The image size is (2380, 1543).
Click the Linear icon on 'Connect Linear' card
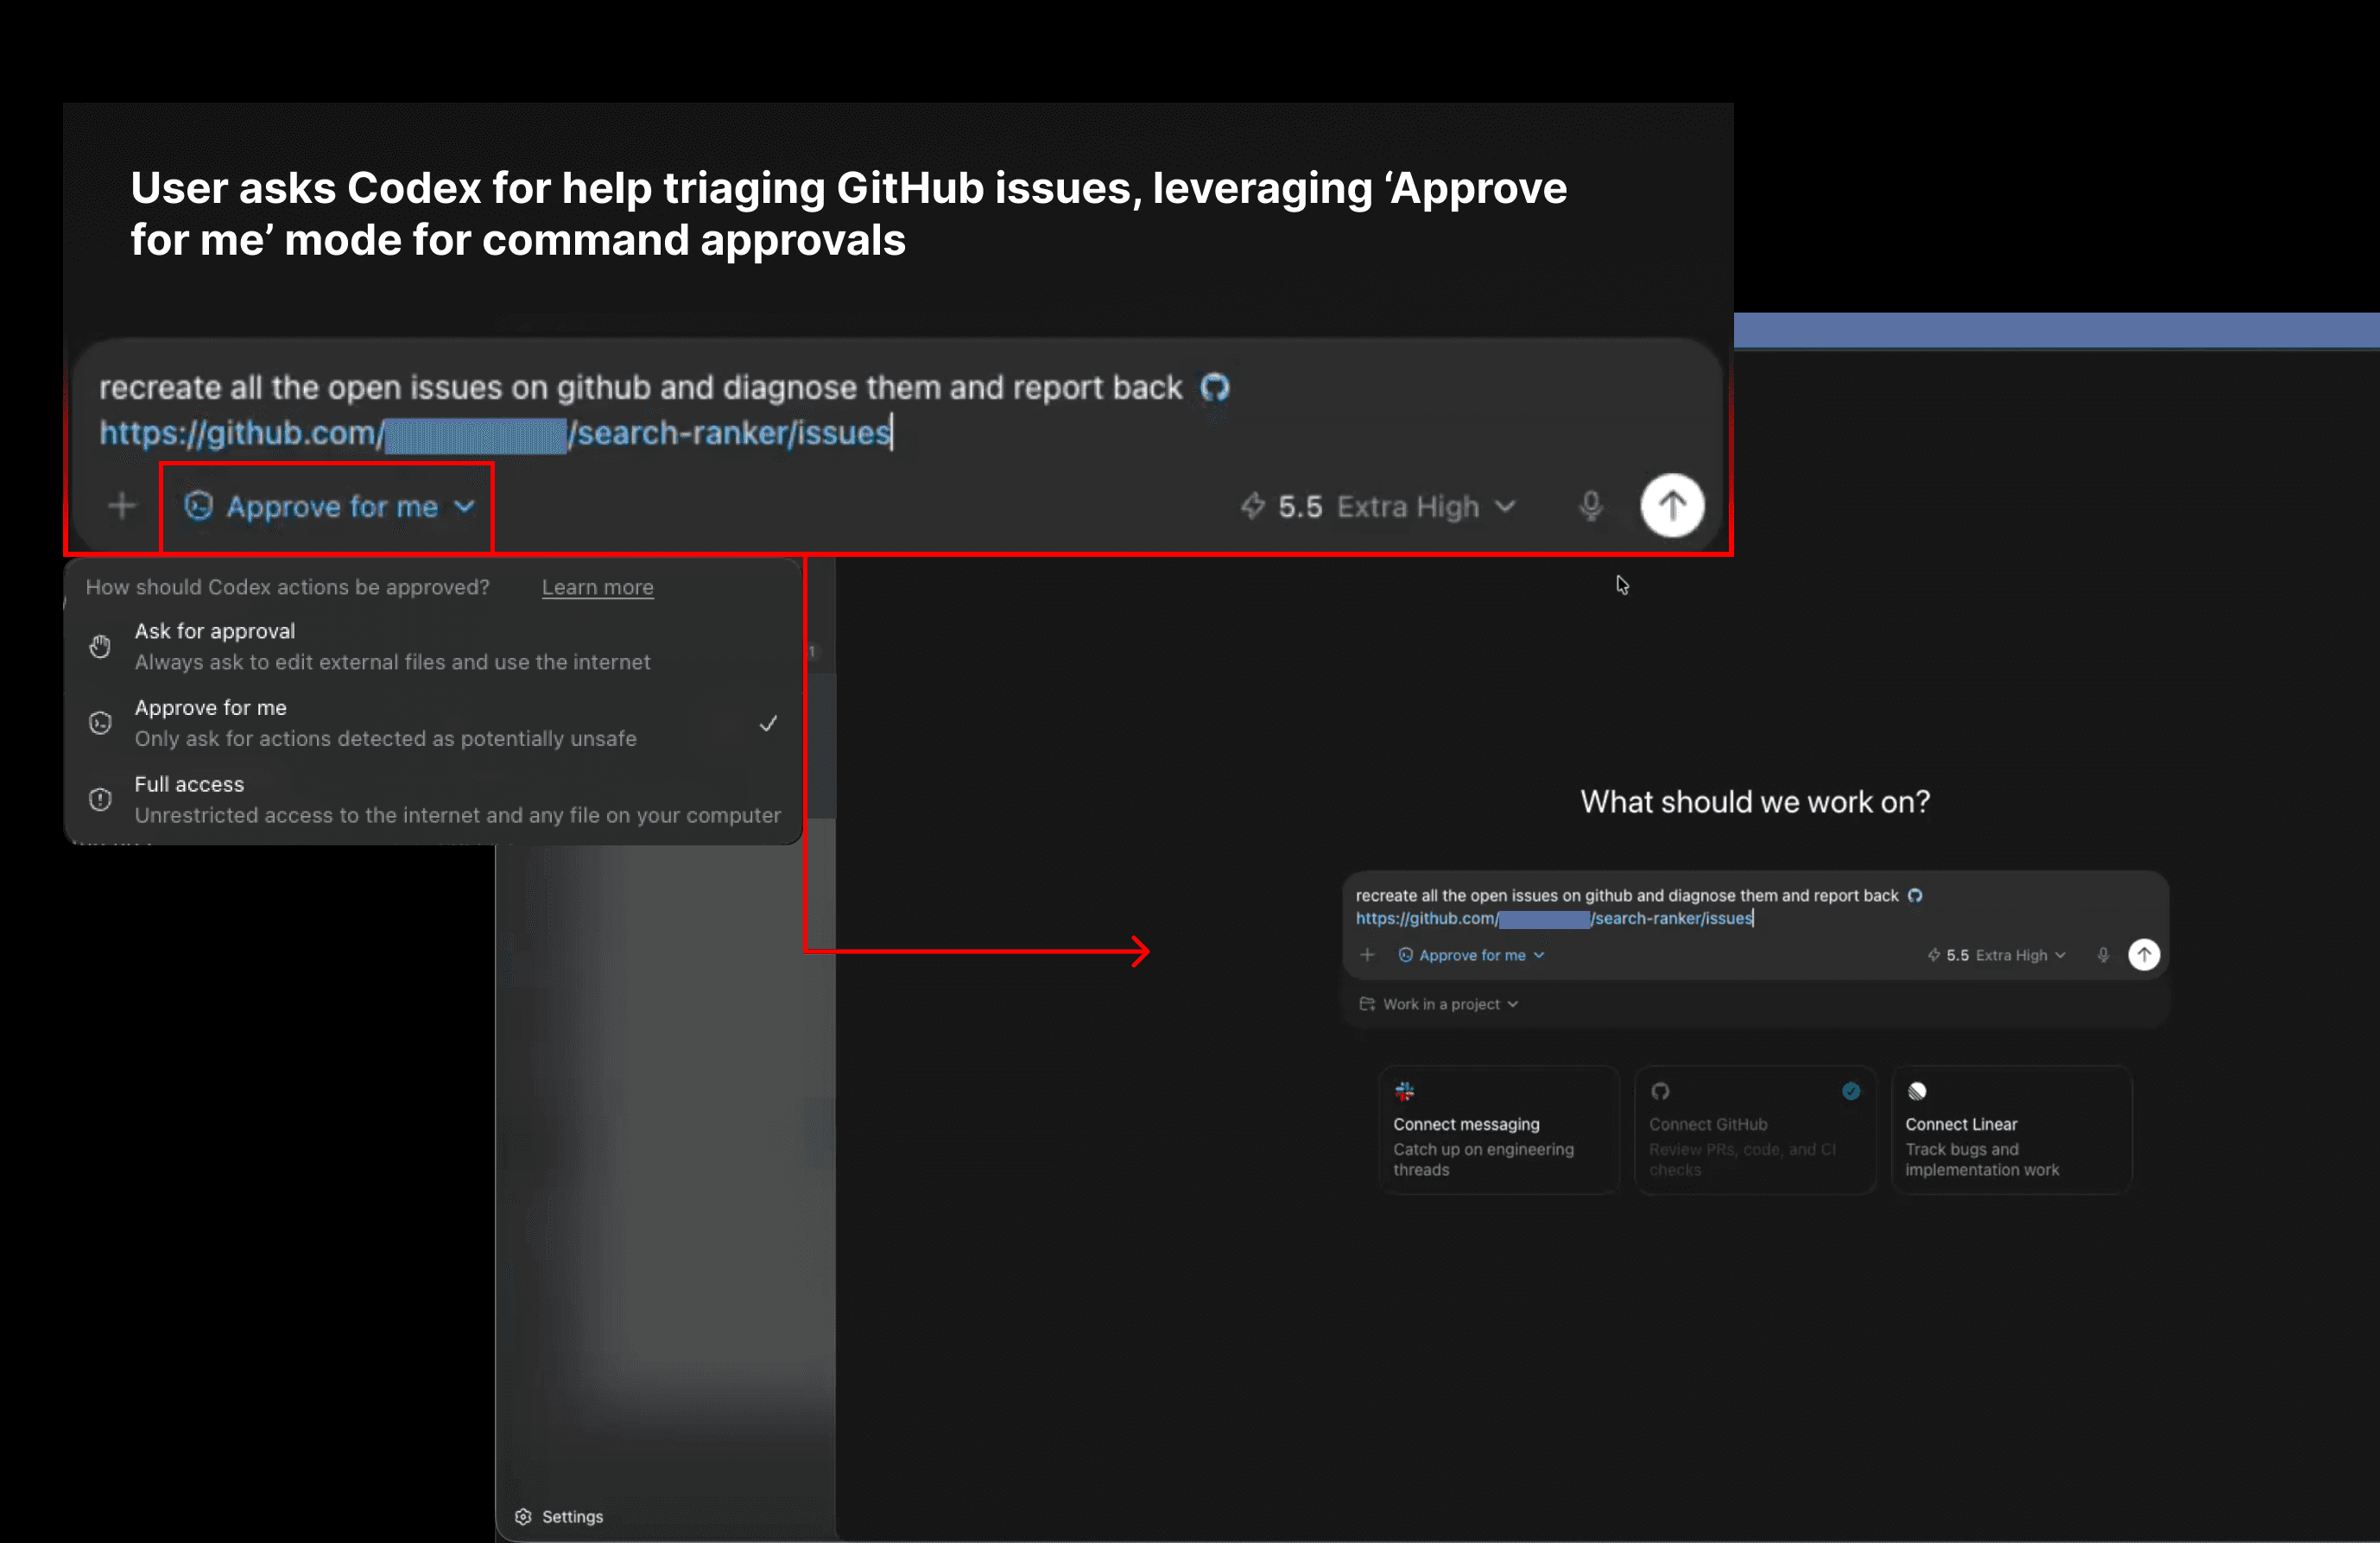[x=1916, y=1091]
